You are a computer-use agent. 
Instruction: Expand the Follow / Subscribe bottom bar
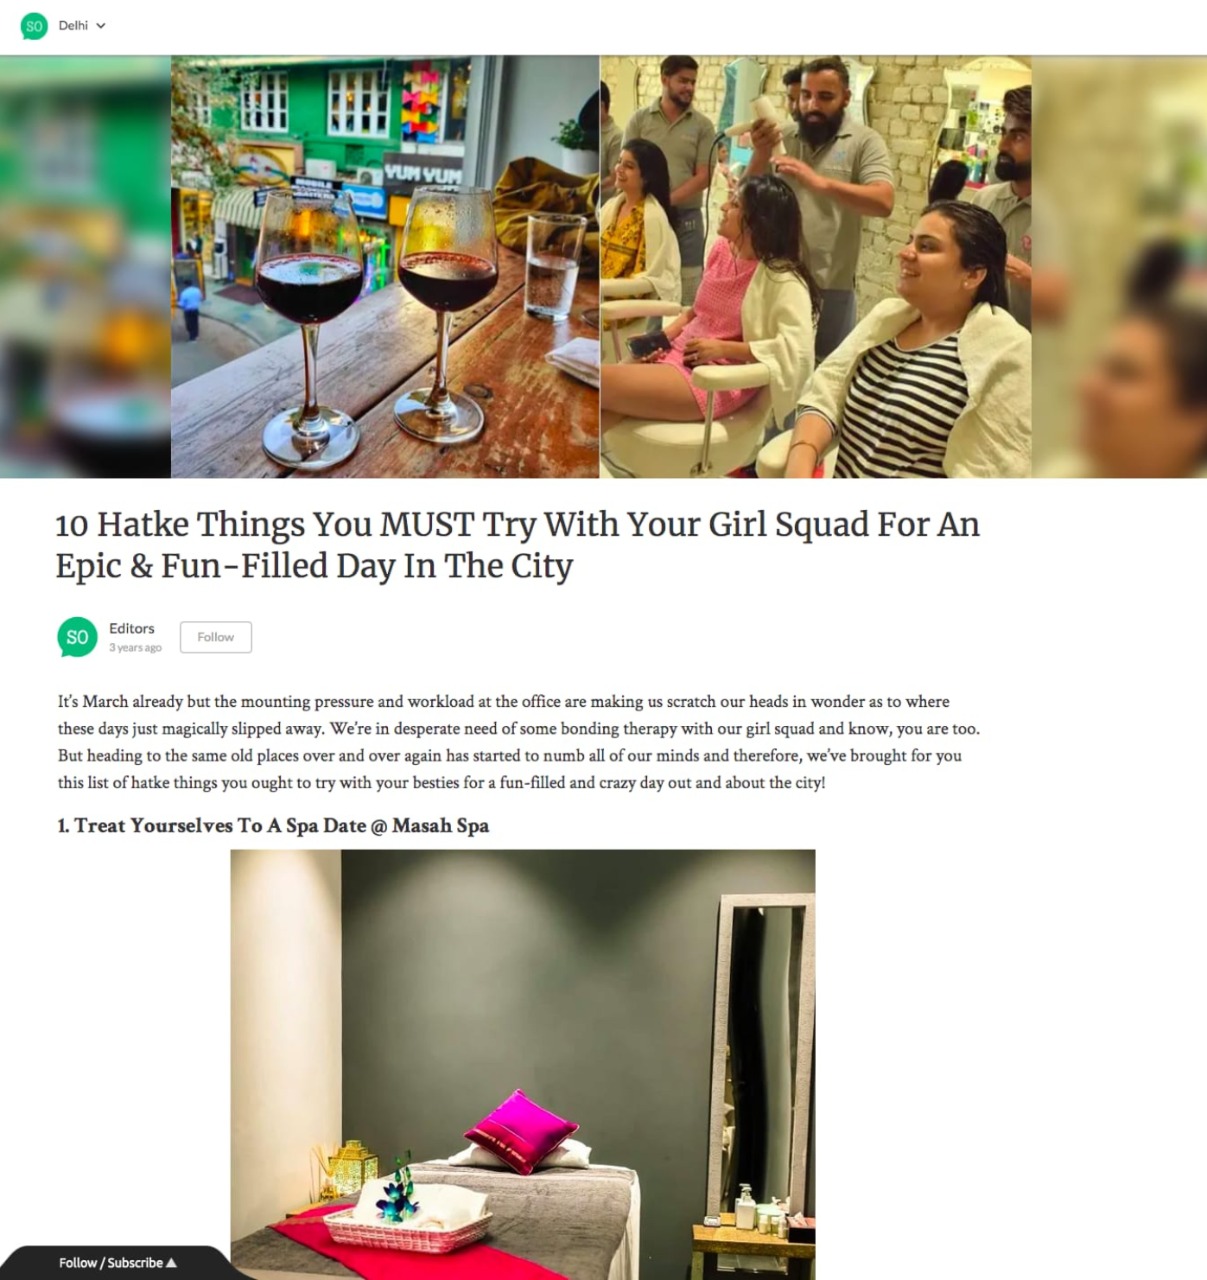(x=115, y=1263)
